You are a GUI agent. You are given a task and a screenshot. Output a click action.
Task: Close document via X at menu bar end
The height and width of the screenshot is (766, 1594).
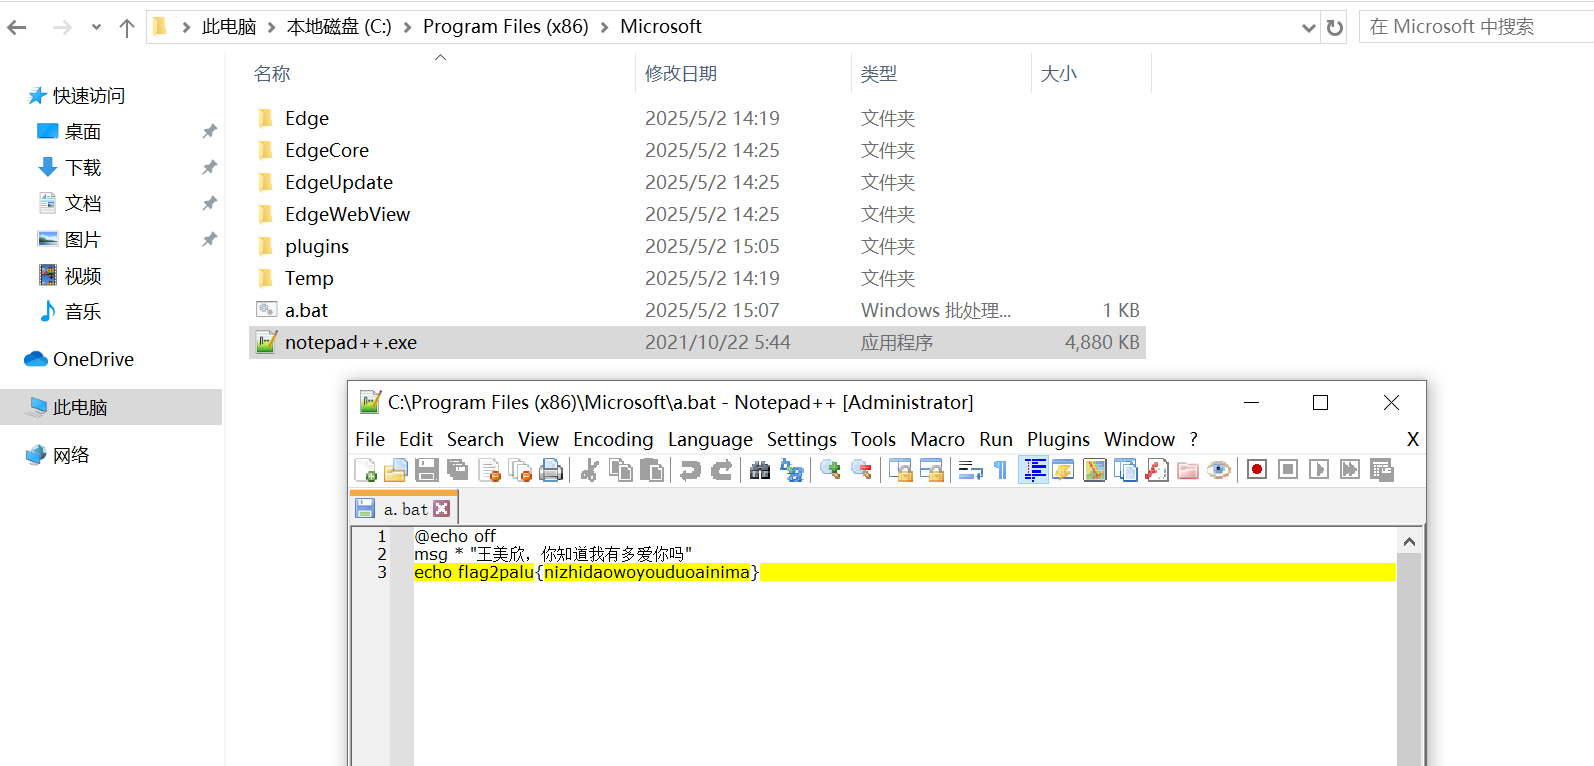1413,439
